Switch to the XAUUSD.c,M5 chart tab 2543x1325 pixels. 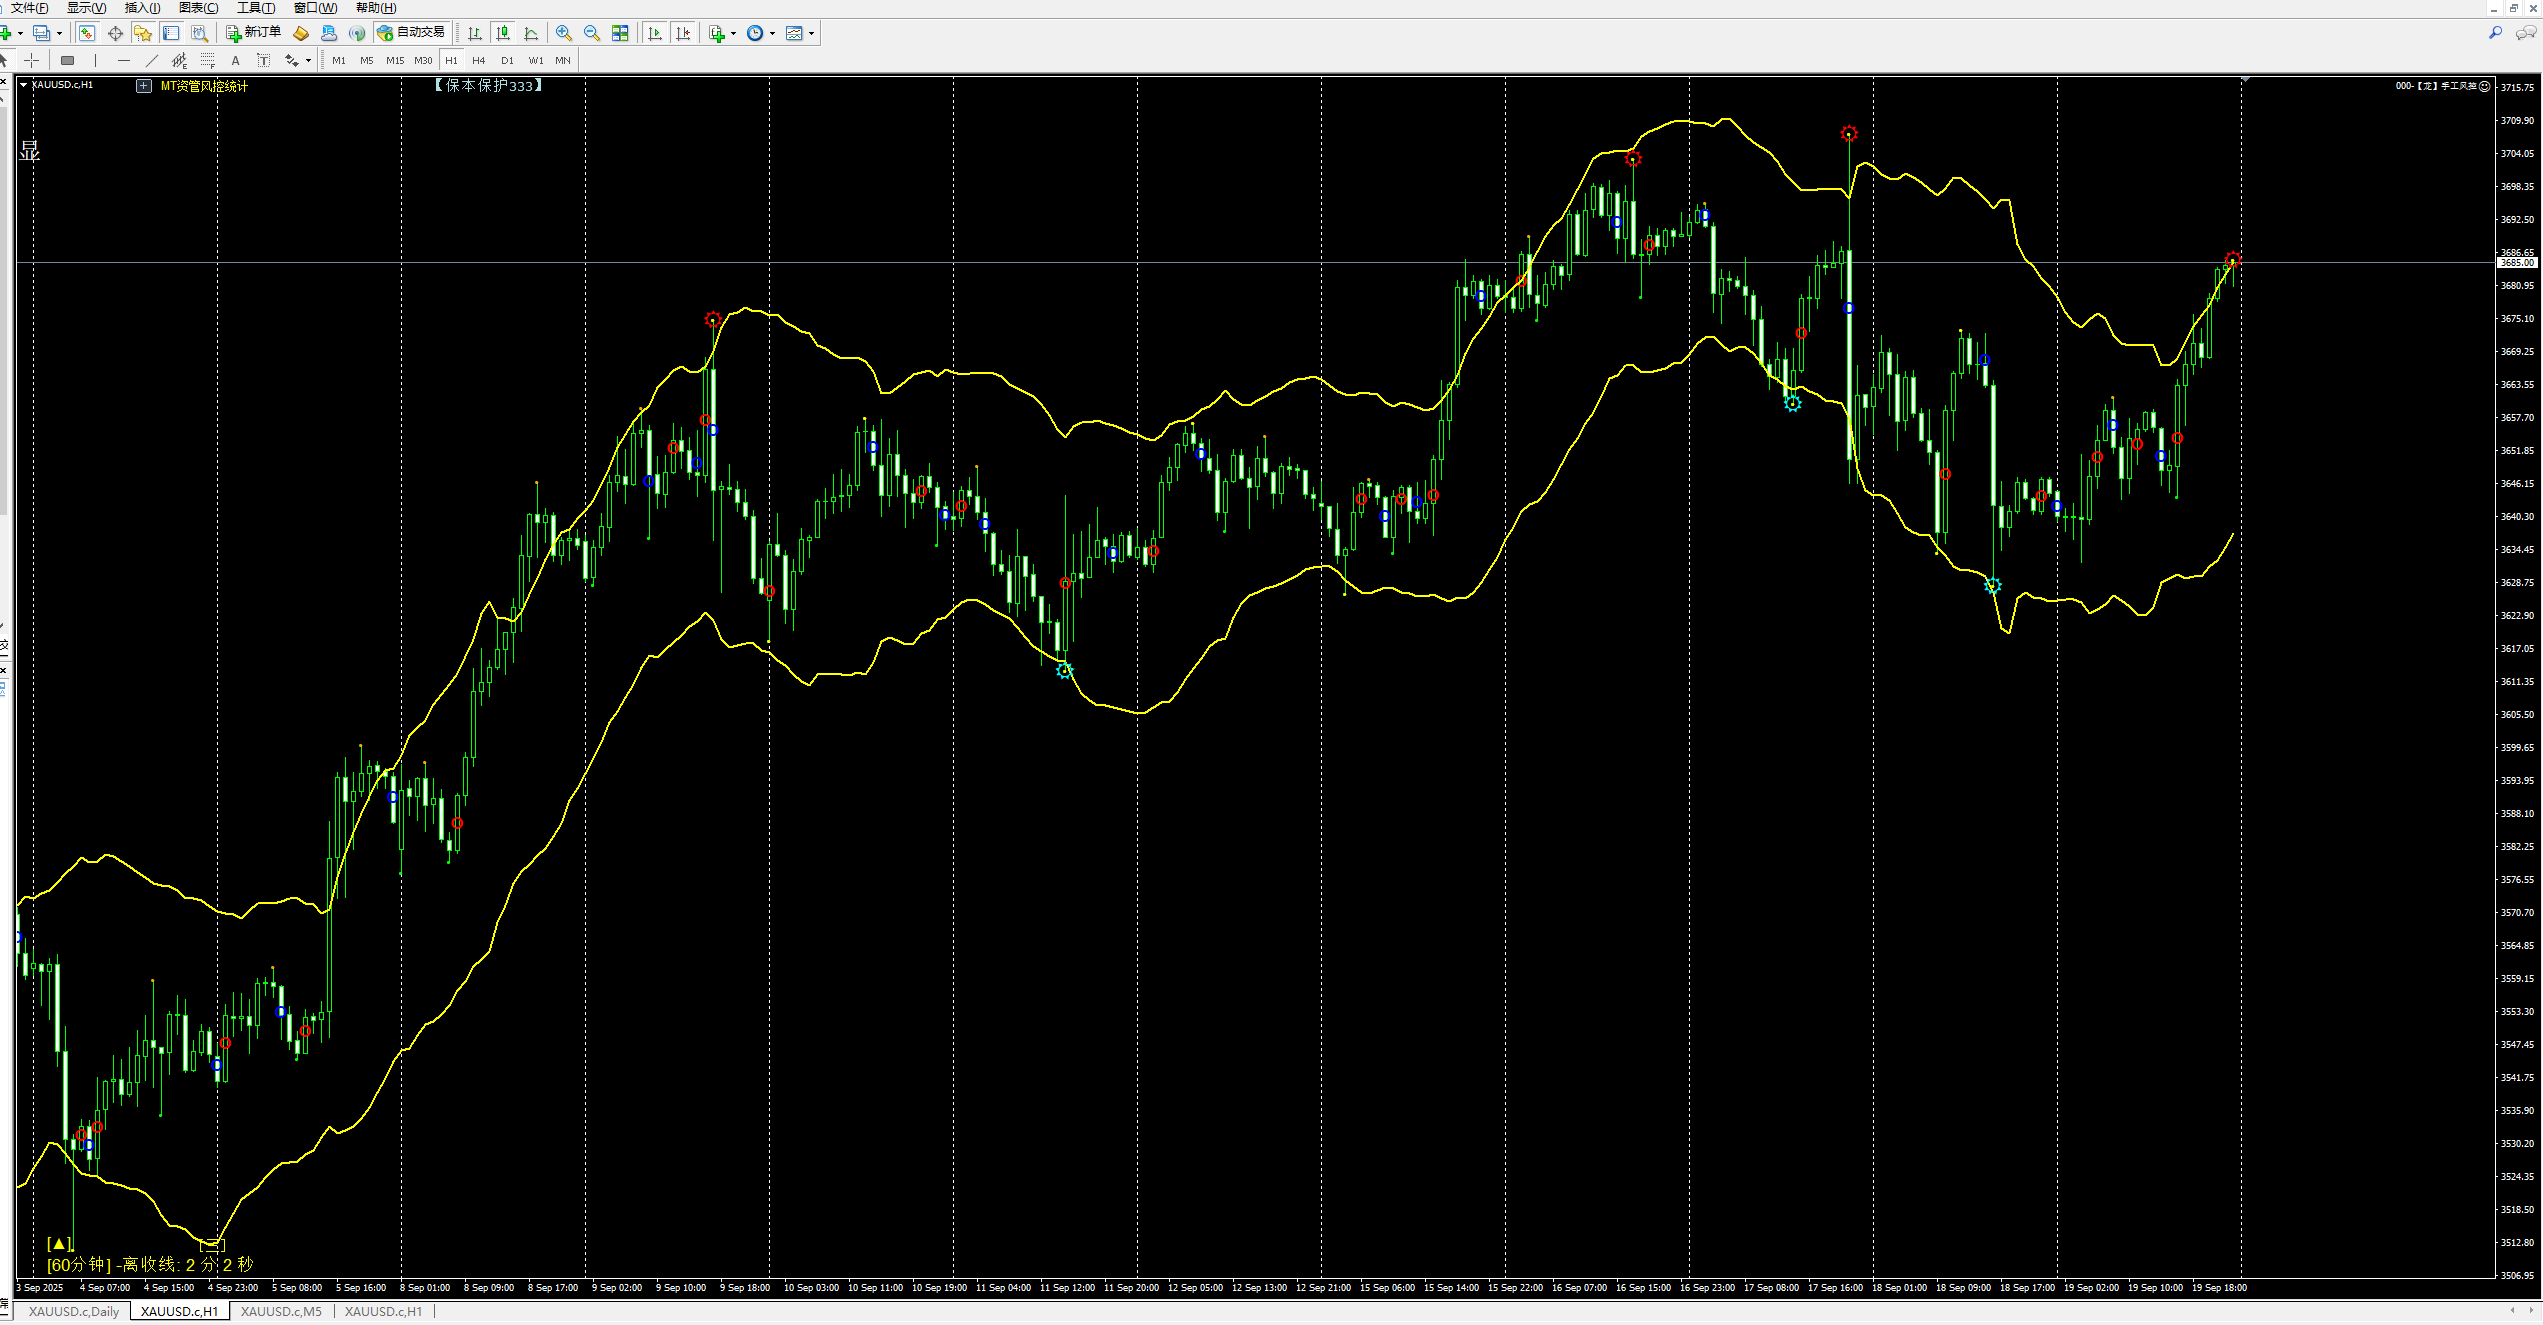pyautogui.click(x=281, y=1311)
